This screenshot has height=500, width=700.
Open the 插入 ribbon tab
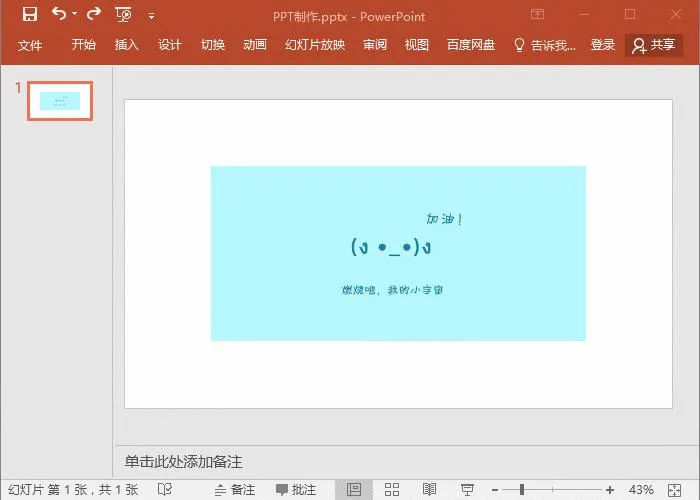click(127, 45)
